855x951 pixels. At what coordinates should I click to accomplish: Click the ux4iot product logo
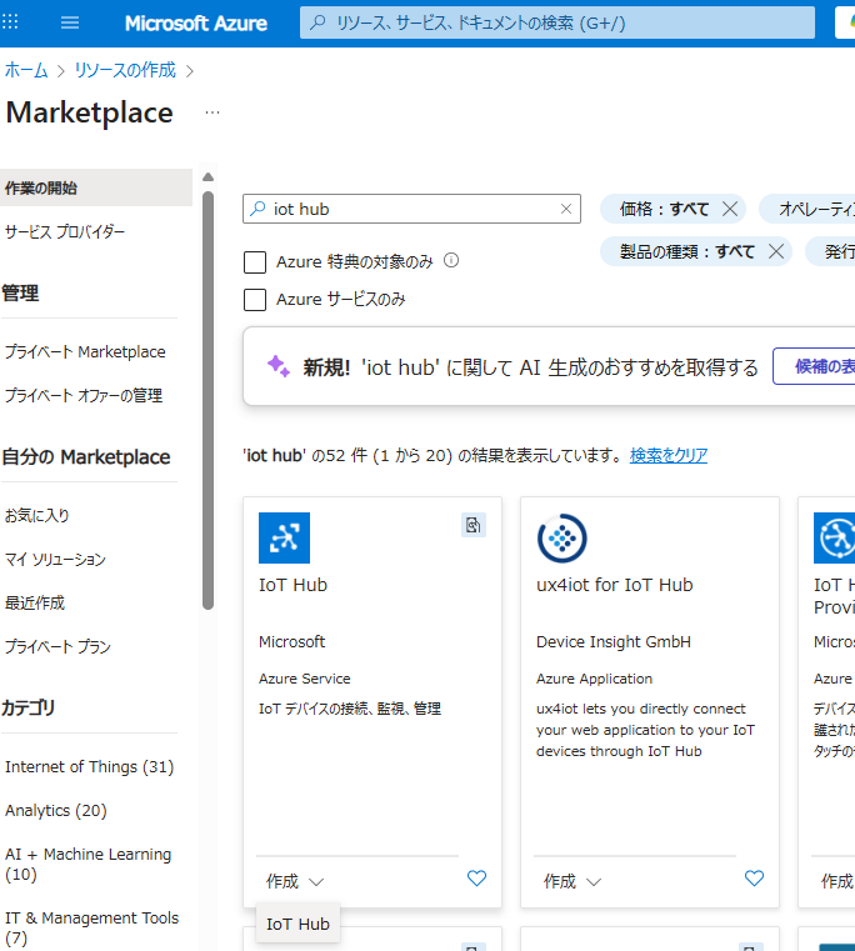point(562,538)
